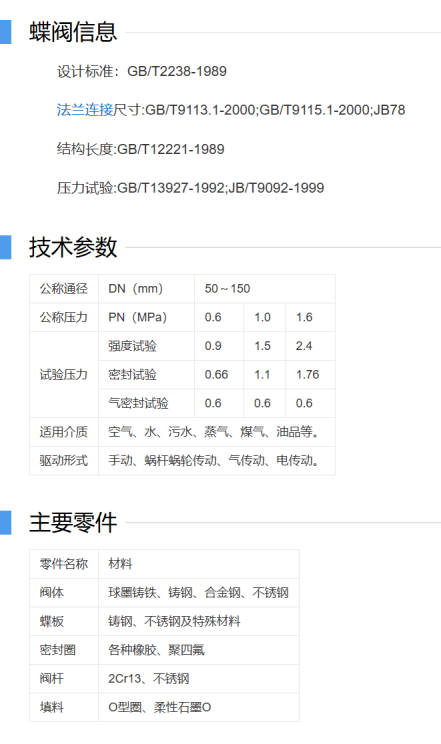This screenshot has height=744, width=441.
Task: Click the 2Cr13、不锈钢 cell
Action: coord(199,679)
